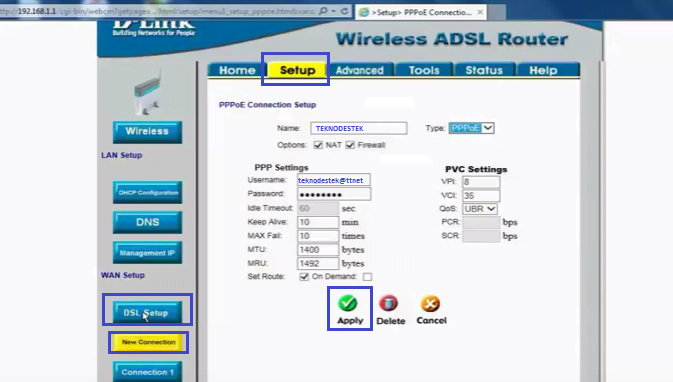Click the VPI input field

point(481,182)
